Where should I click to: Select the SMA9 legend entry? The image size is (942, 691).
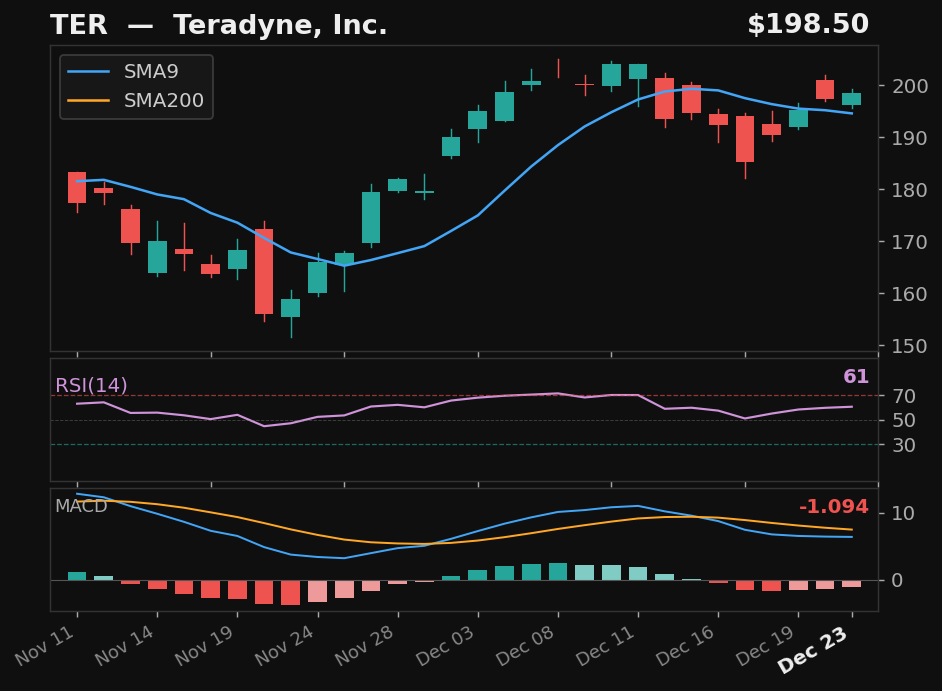[123, 72]
